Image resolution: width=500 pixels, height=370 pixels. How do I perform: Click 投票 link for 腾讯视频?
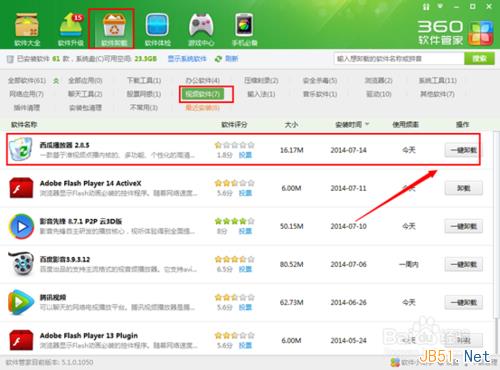(x=245, y=307)
